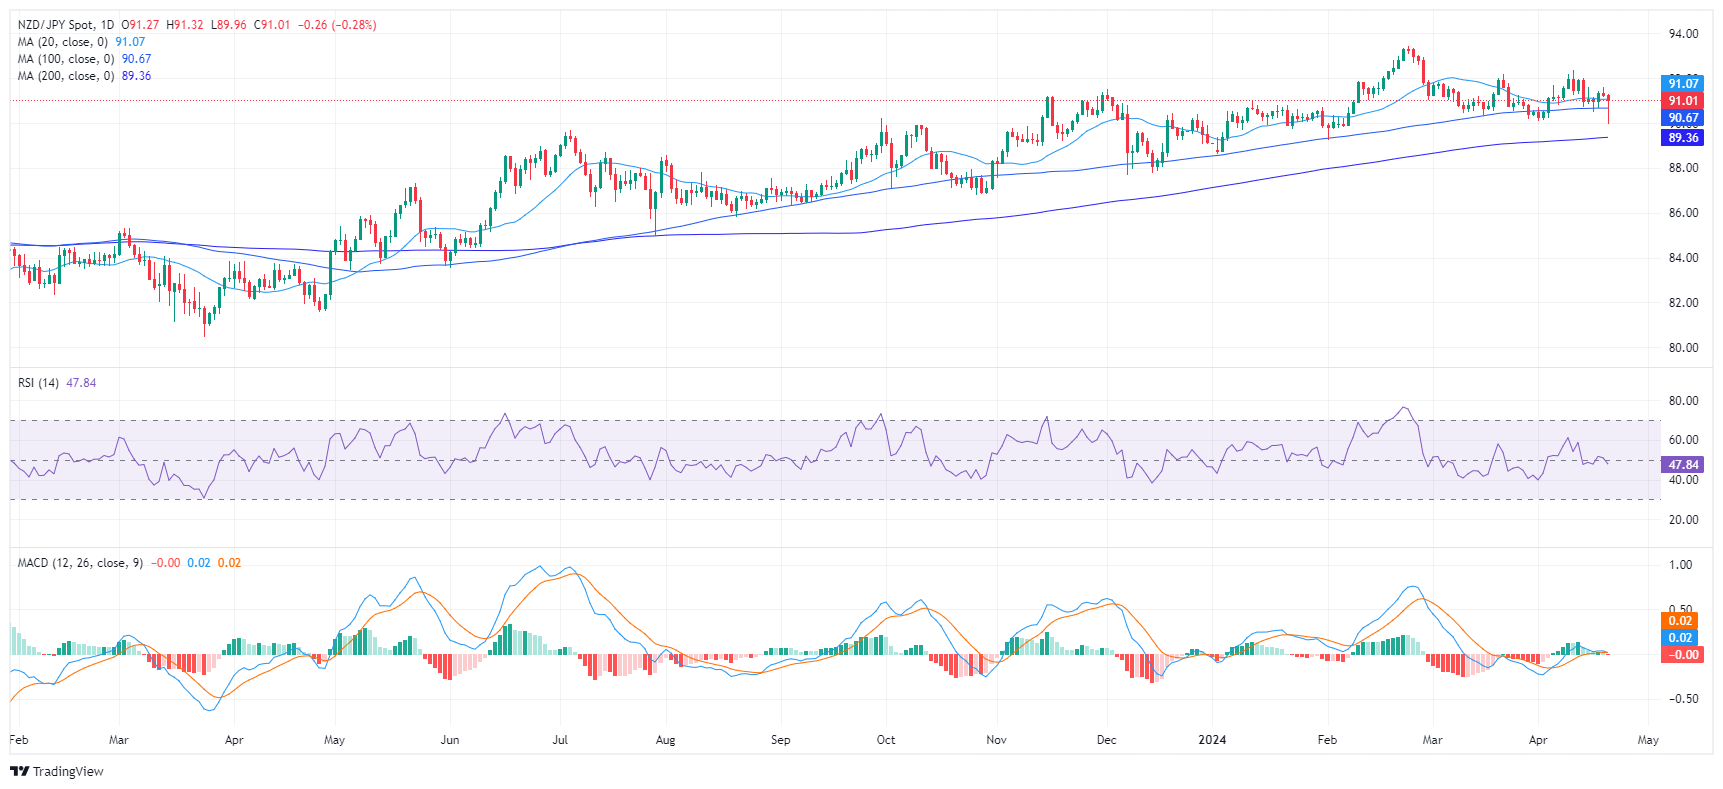Click the purple 47.84 RSI axis tag
The image size is (1723, 789).
tap(1682, 465)
